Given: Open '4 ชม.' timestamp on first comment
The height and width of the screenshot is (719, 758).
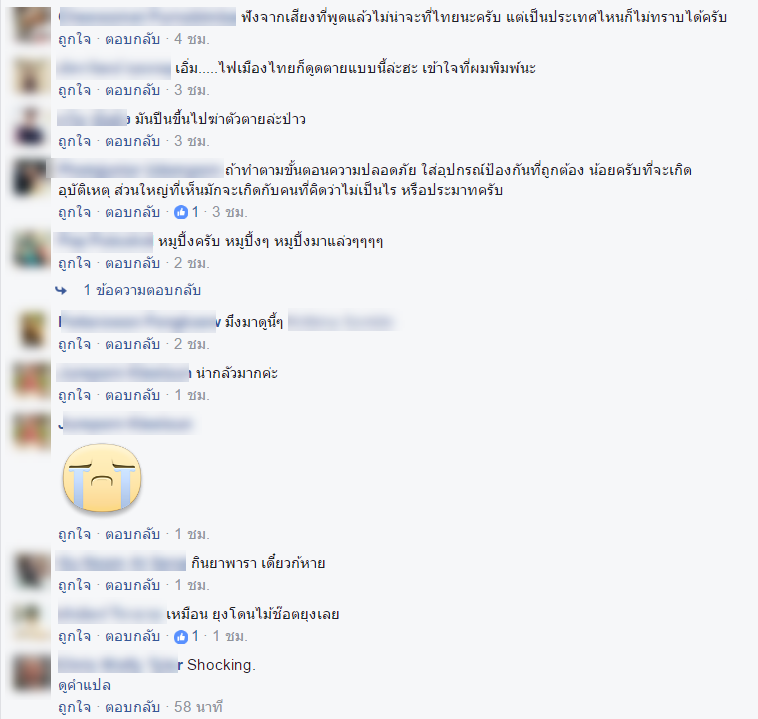Looking at the screenshot, I should pos(191,39).
